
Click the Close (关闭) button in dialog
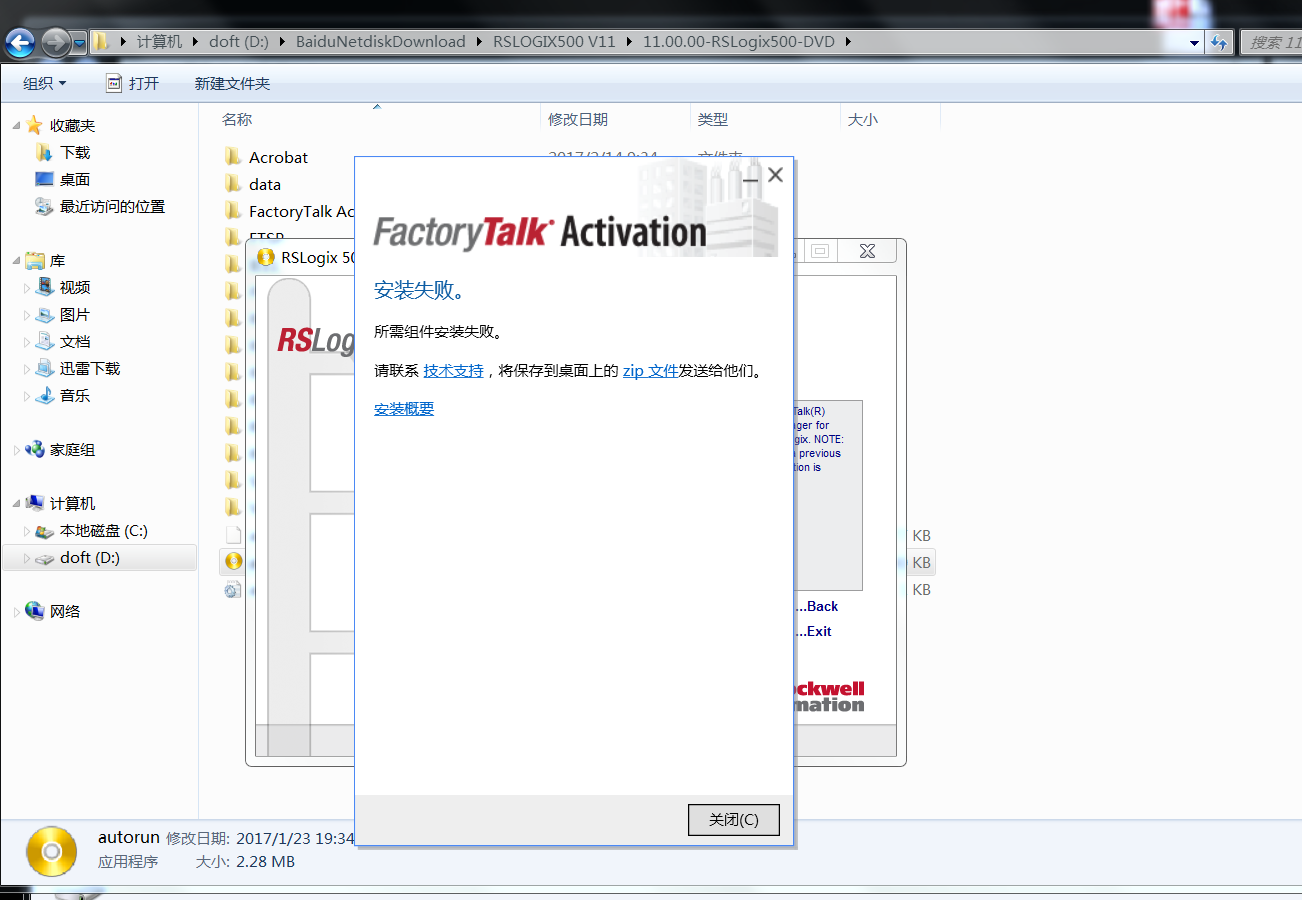click(x=733, y=819)
